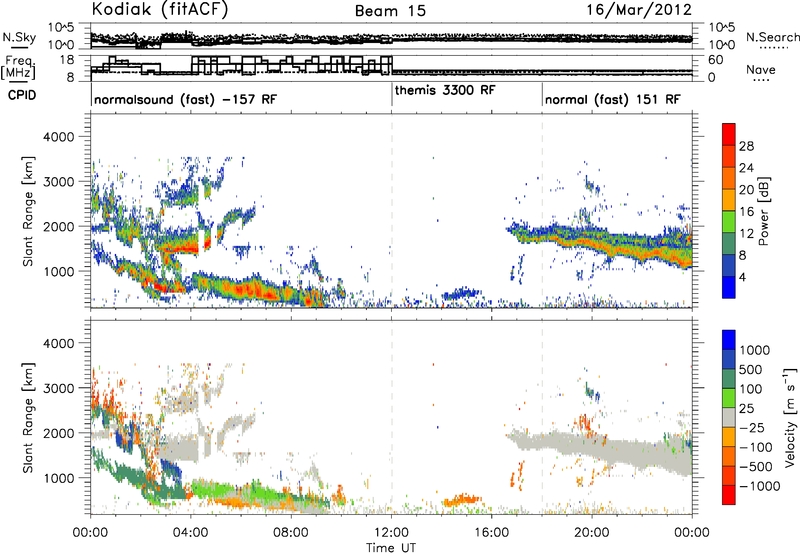Click the '12:00' time axis label
800x554 pixels.
click(391, 533)
